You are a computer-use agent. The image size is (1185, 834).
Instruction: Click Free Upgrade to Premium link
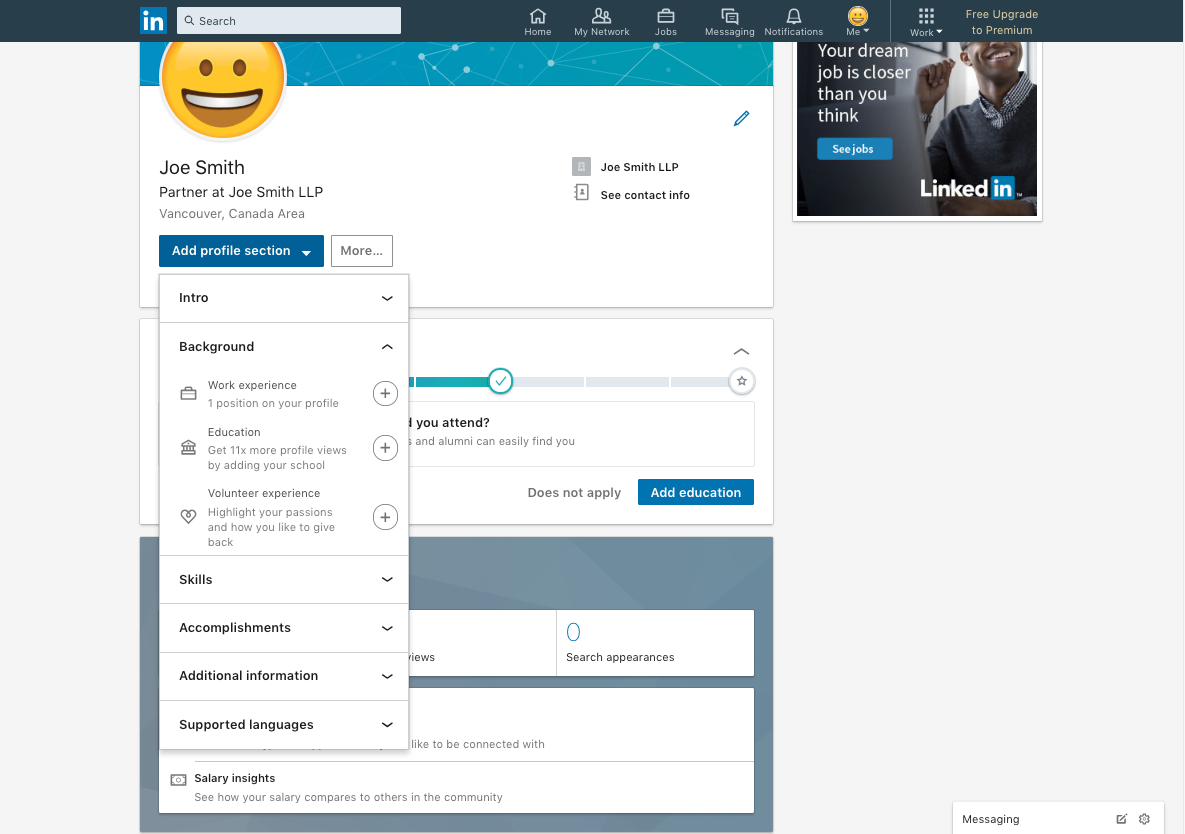click(1001, 22)
